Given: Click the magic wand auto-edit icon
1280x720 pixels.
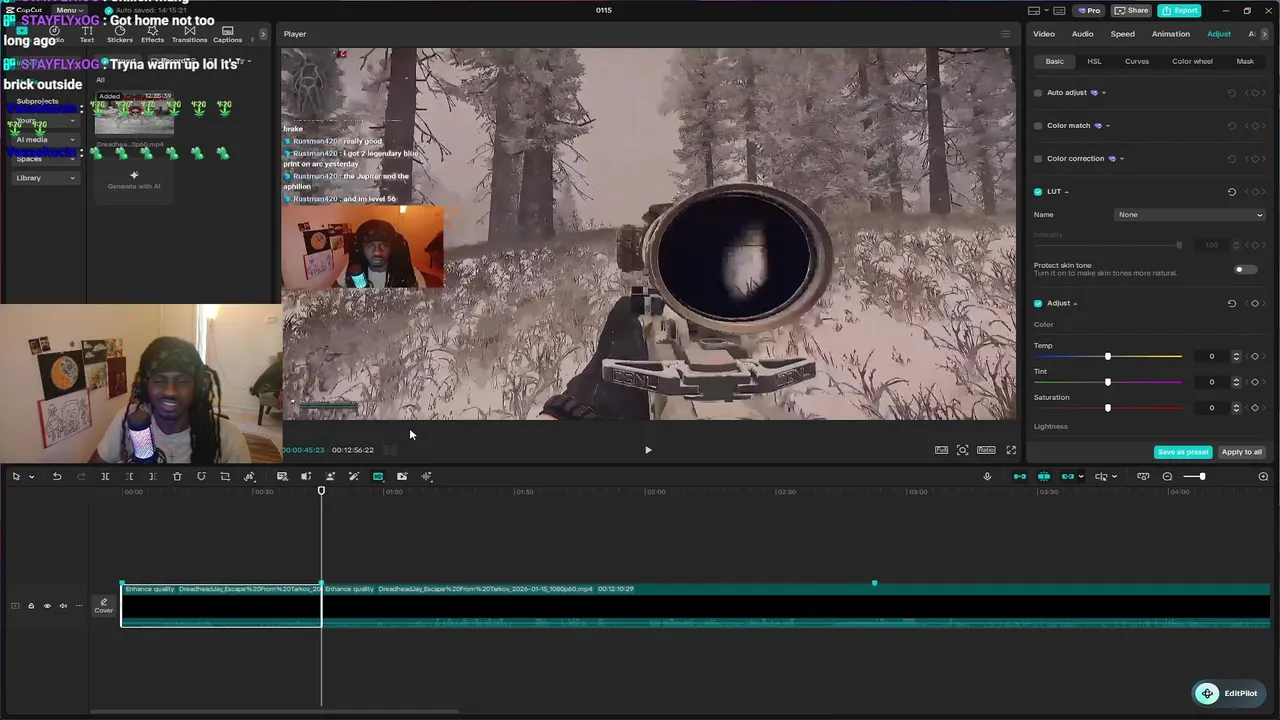Looking at the screenshot, I should click(x=354, y=477).
